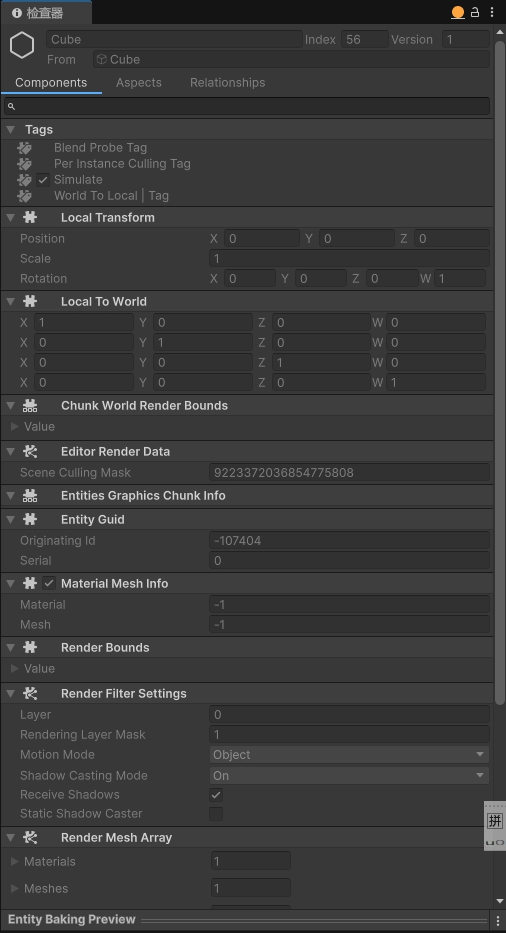Open the Entity Baking Preview options menu

498,919
